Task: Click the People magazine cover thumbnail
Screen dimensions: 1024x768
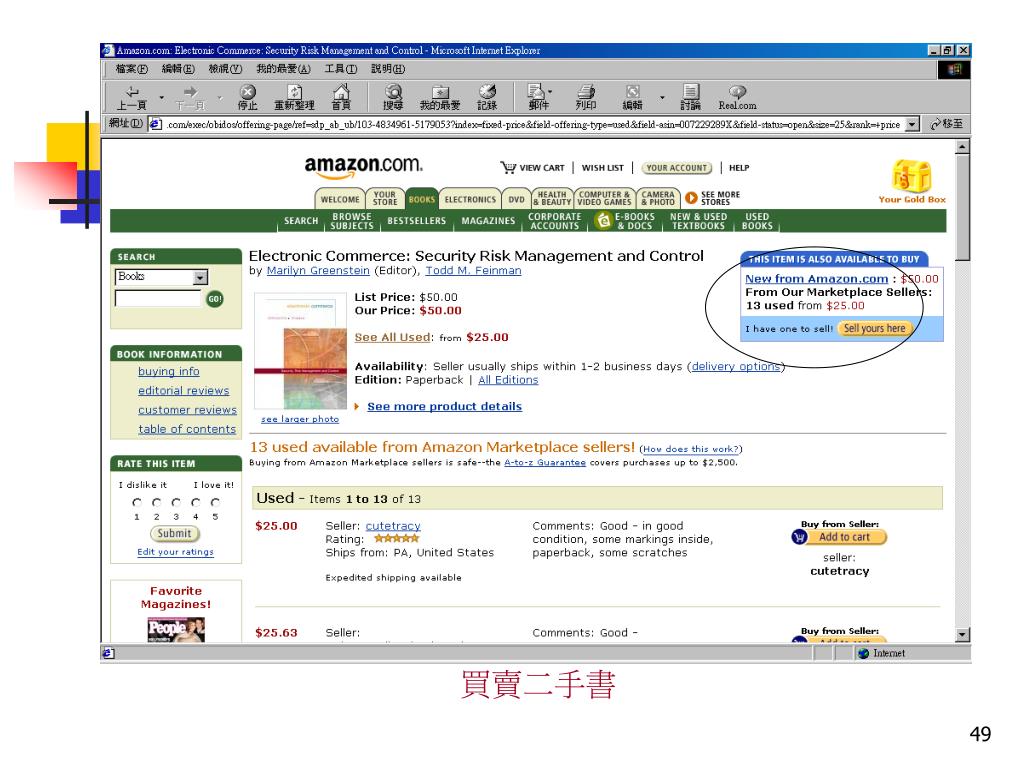Action: (176, 630)
